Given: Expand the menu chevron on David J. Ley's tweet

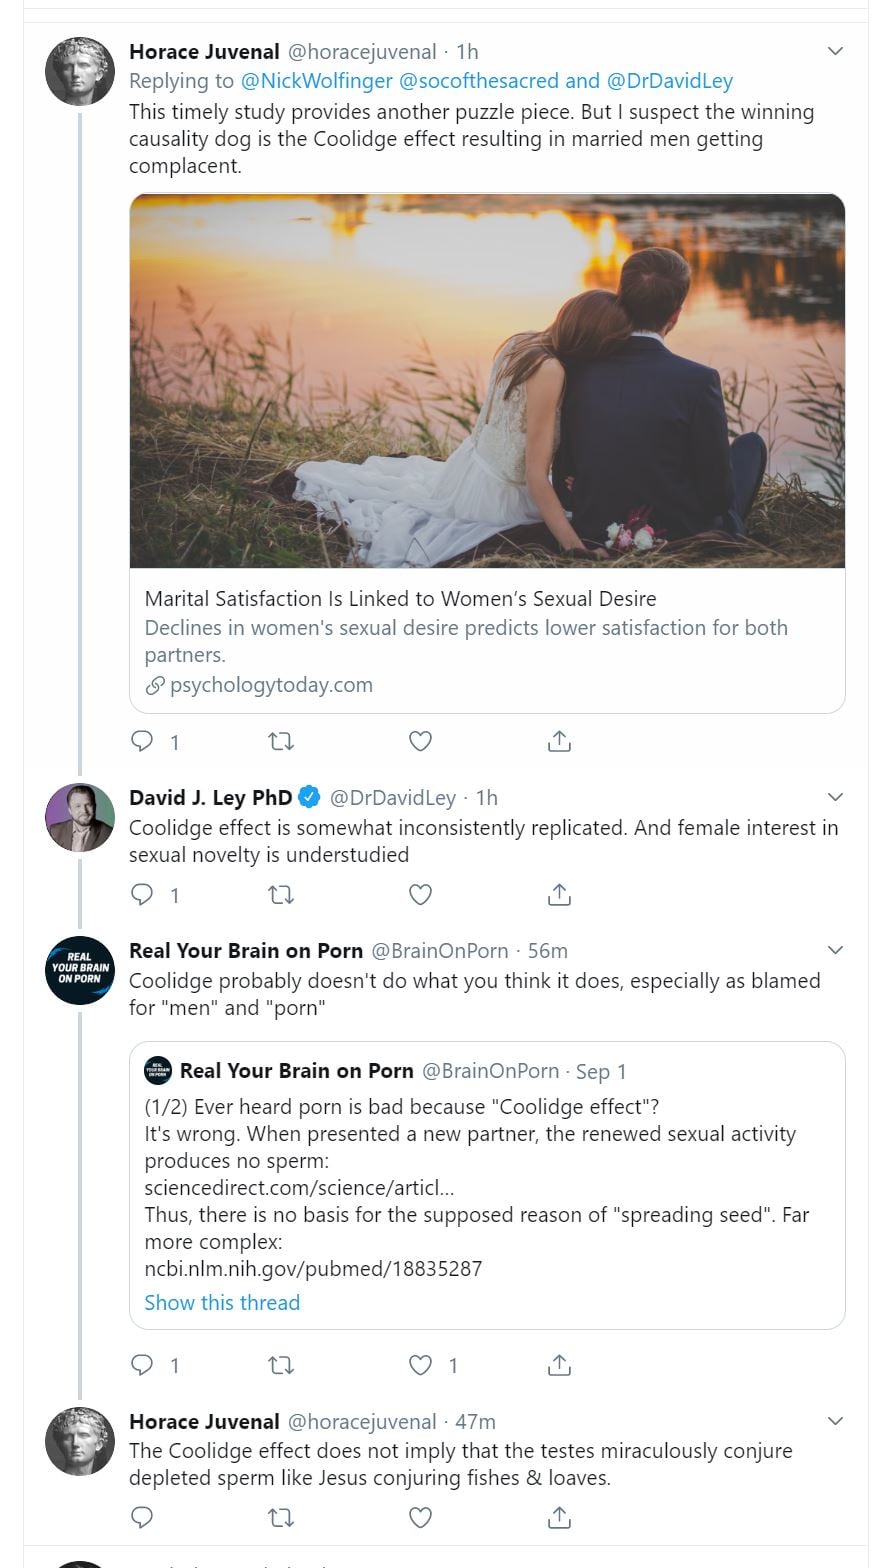Looking at the screenshot, I should click(x=835, y=797).
